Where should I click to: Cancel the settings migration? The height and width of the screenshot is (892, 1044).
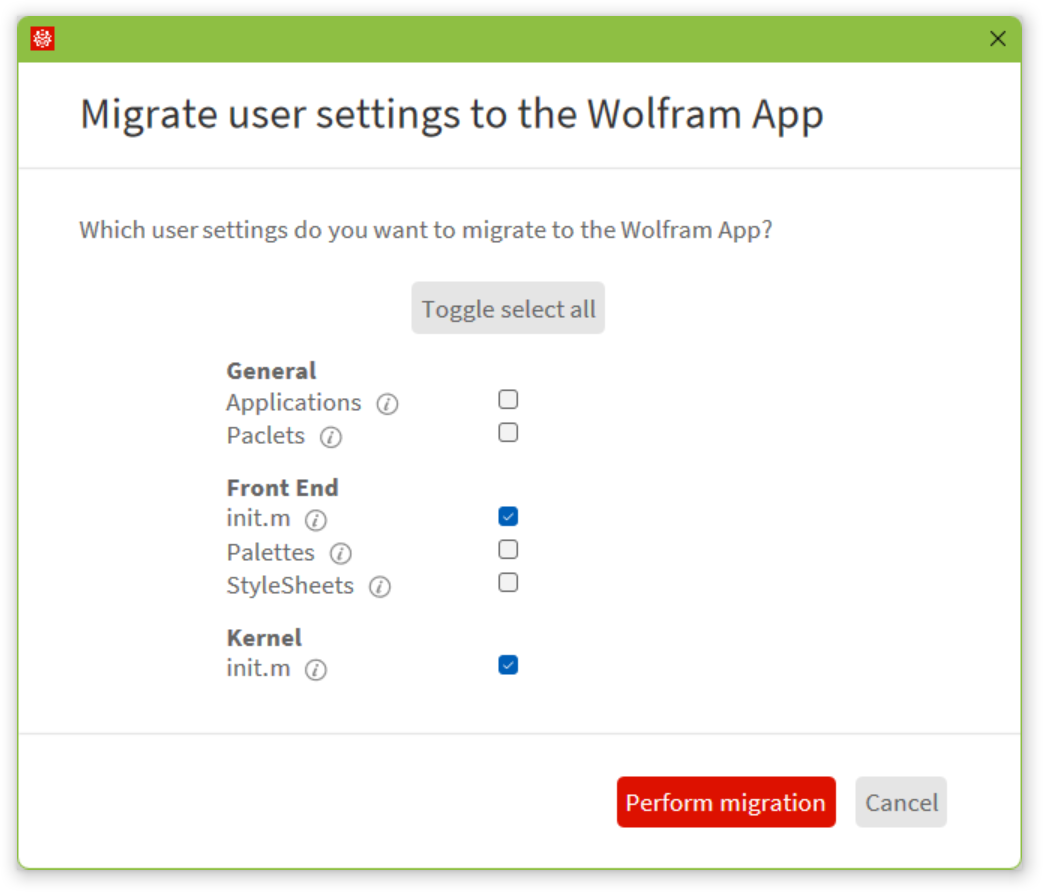[900, 802]
